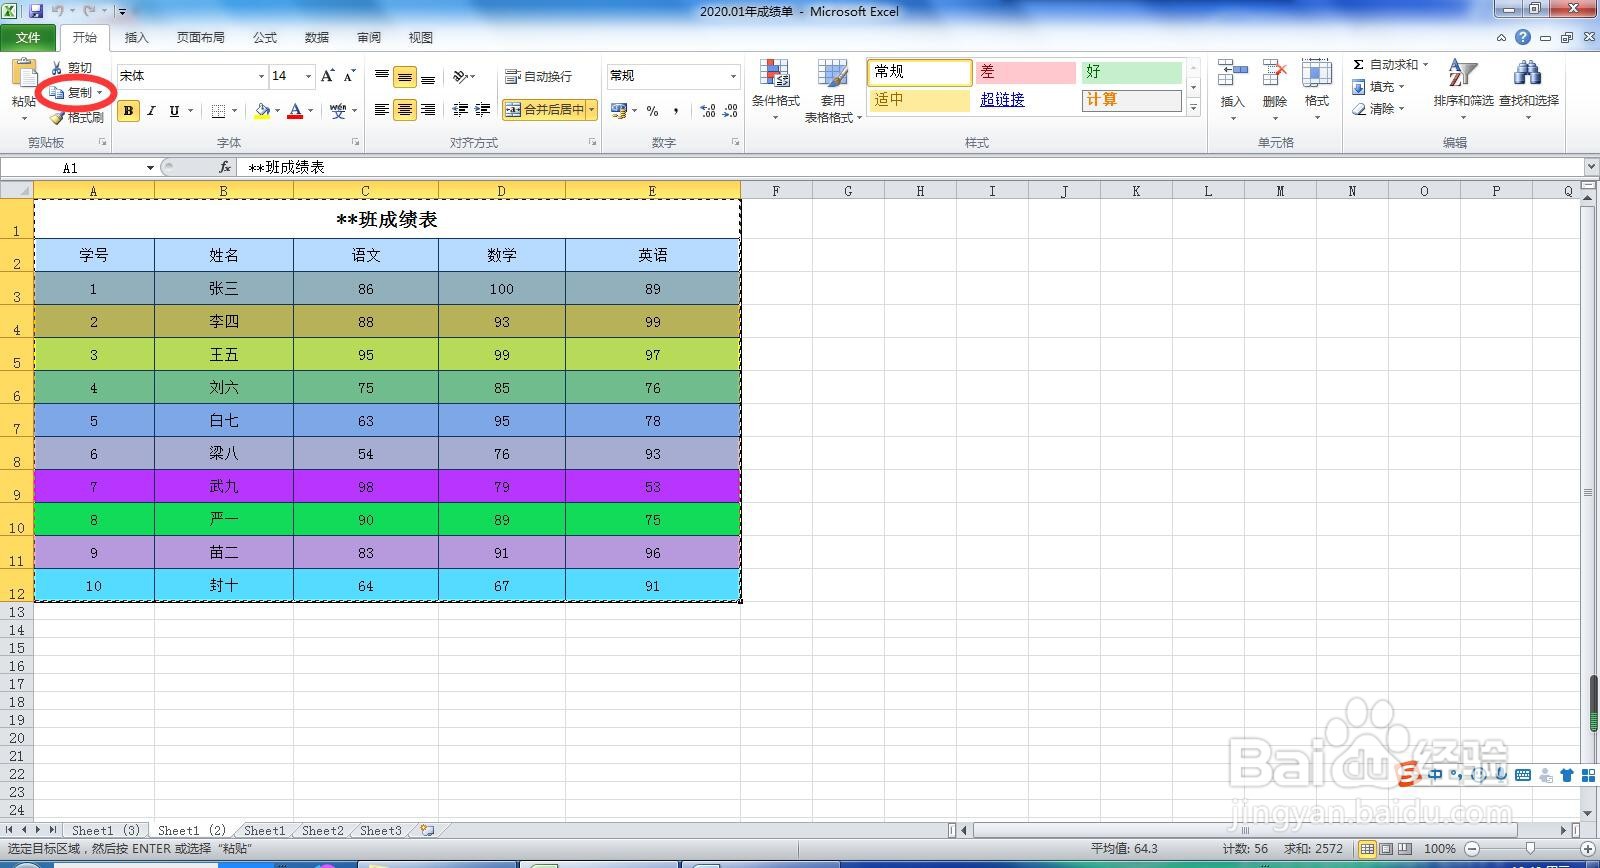Screen dimensions: 1600x868
Task: Click the Cut scissors button
Action: point(70,68)
